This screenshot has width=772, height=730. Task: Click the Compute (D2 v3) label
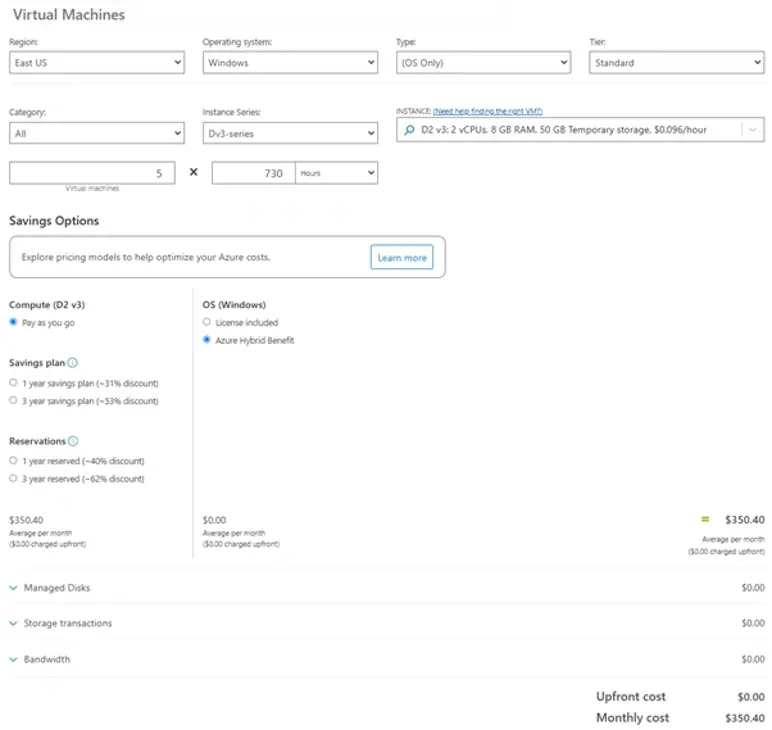(x=47, y=305)
